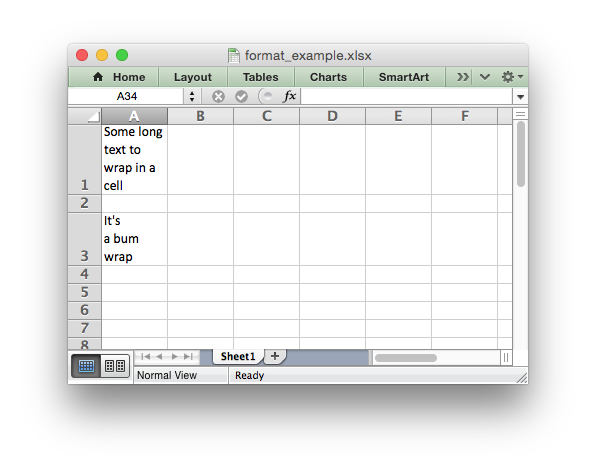Screen dimensions: 596x476
Task: Select the Sheet1 worksheet tab
Action: [238, 357]
